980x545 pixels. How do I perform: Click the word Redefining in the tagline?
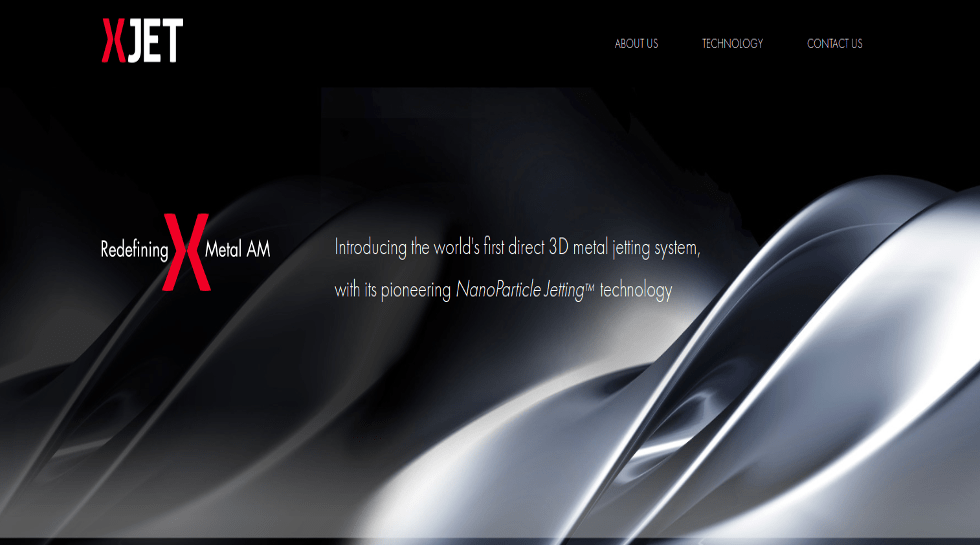(134, 250)
